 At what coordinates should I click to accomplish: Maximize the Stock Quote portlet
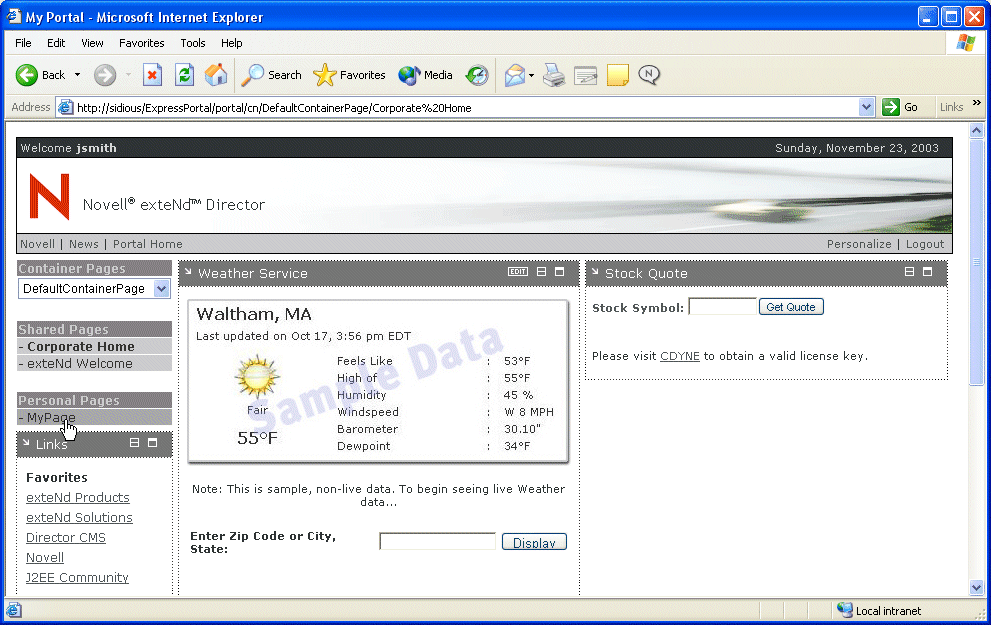point(927,272)
